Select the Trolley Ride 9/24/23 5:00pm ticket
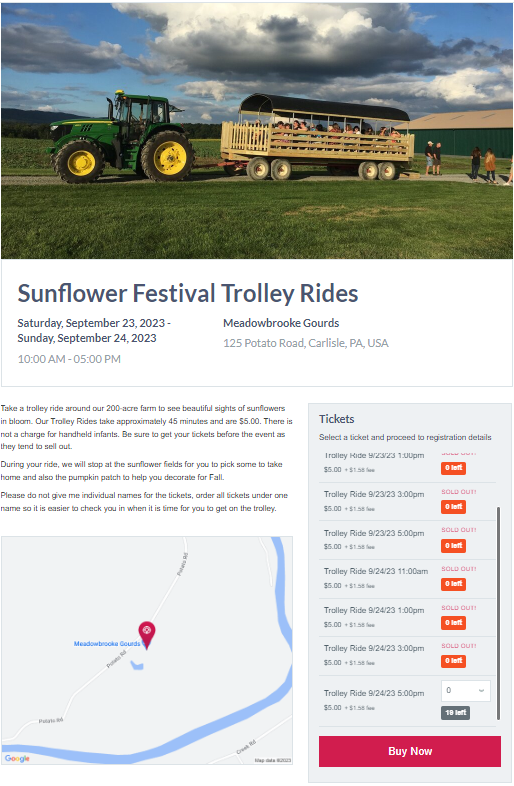The height and width of the screenshot is (786, 514). [374, 693]
